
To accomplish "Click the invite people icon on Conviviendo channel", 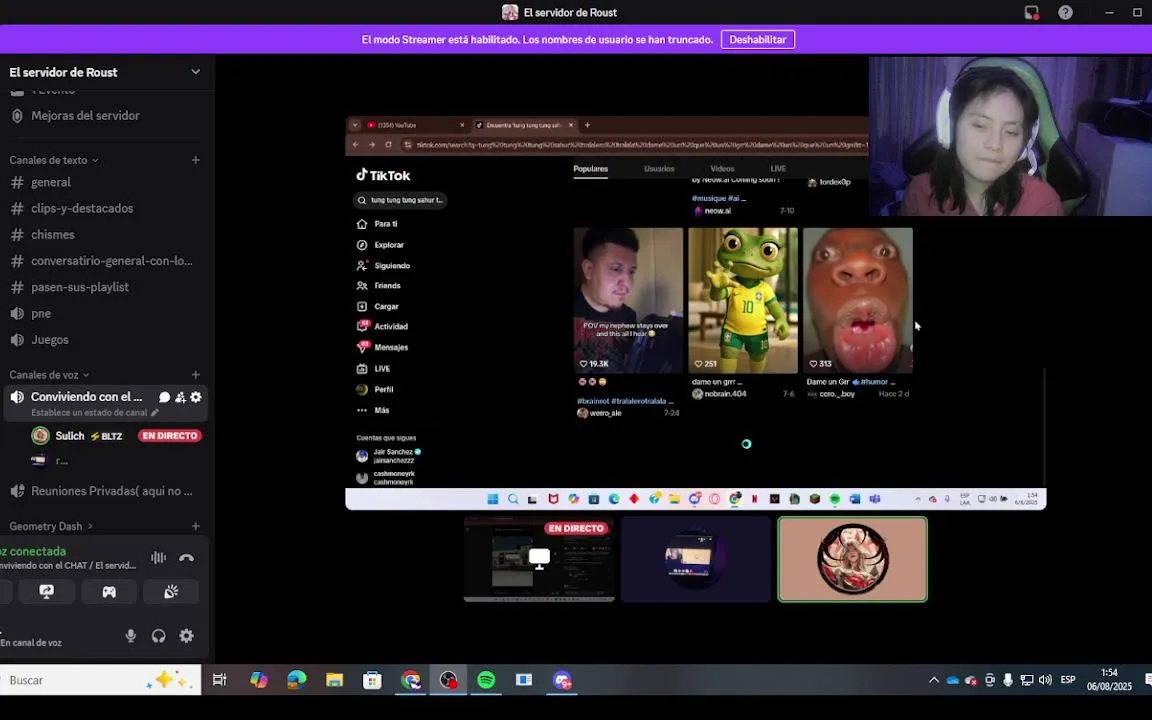I will pyautogui.click(x=180, y=397).
